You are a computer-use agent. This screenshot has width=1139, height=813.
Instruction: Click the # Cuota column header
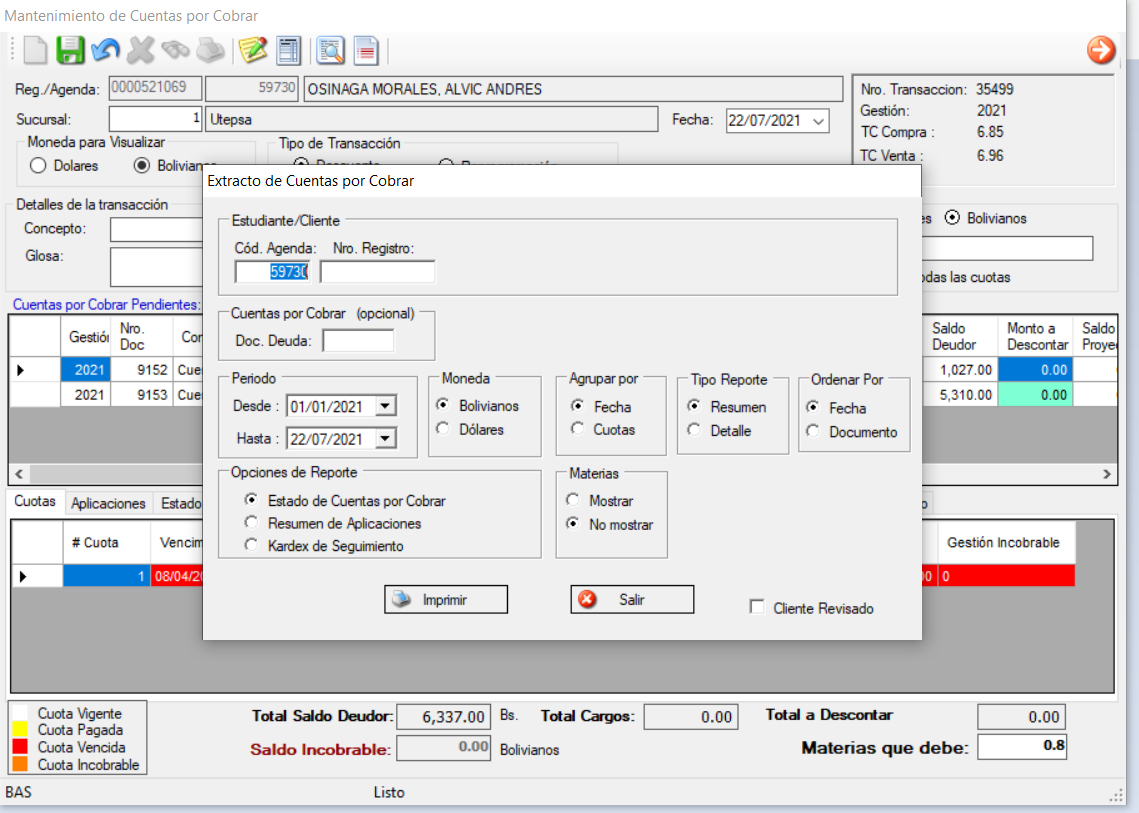(x=107, y=543)
